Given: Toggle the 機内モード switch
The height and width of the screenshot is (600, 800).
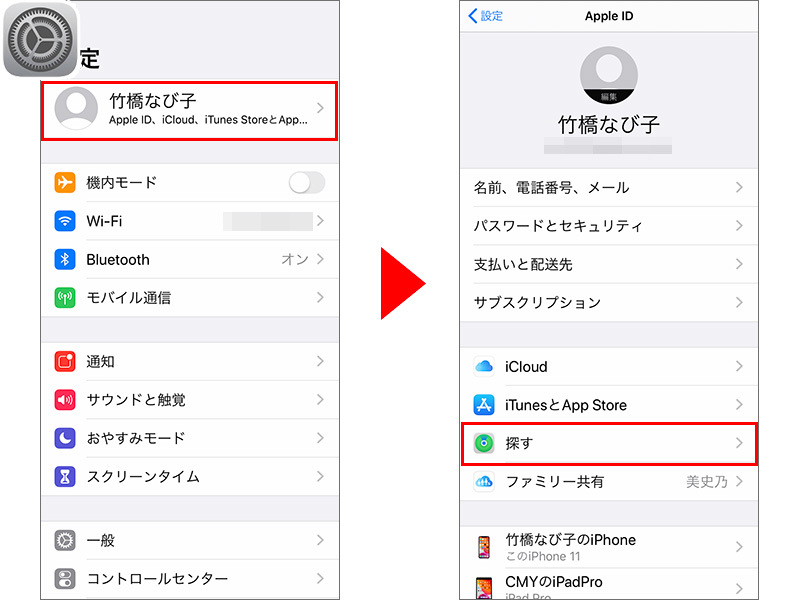Looking at the screenshot, I should [x=307, y=183].
